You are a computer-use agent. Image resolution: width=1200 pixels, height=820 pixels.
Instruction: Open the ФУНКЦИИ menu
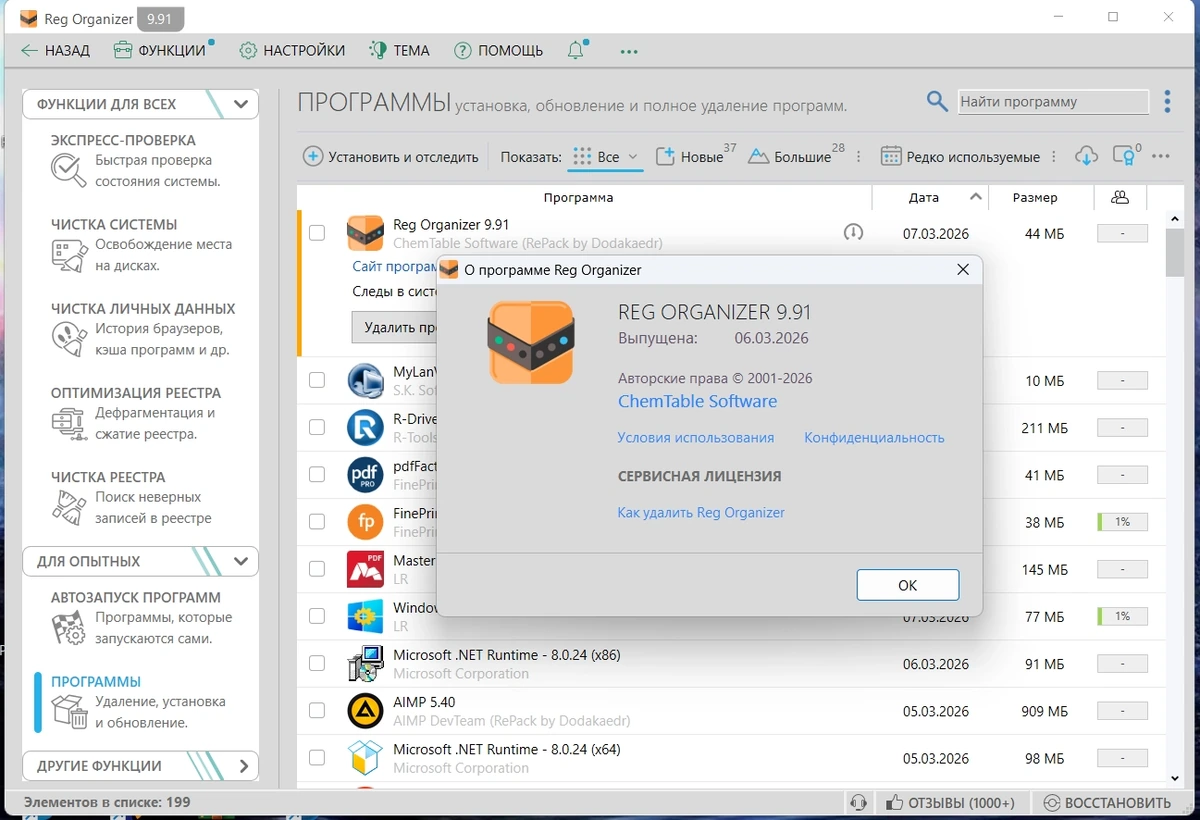click(x=160, y=50)
